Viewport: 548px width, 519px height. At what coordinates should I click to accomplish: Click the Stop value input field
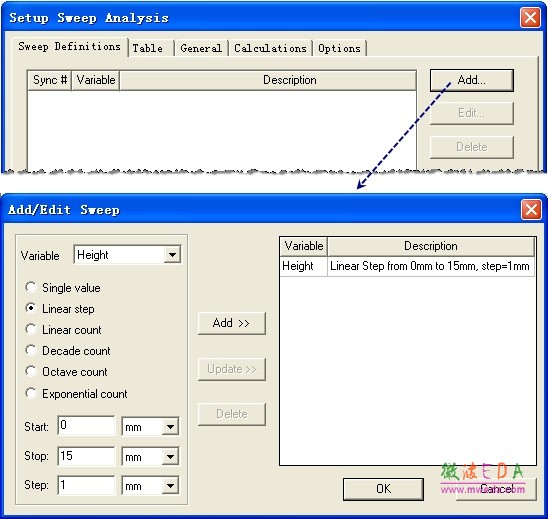click(x=86, y=456)
